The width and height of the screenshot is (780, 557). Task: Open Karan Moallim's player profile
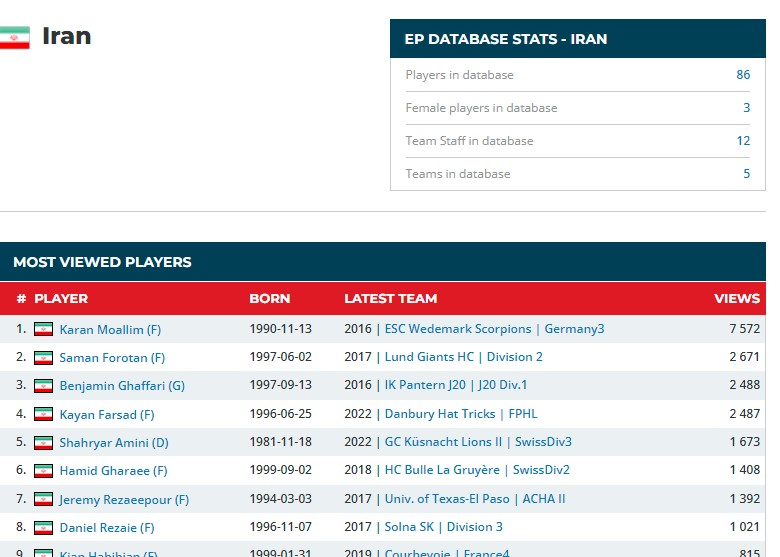pos(110,329)
